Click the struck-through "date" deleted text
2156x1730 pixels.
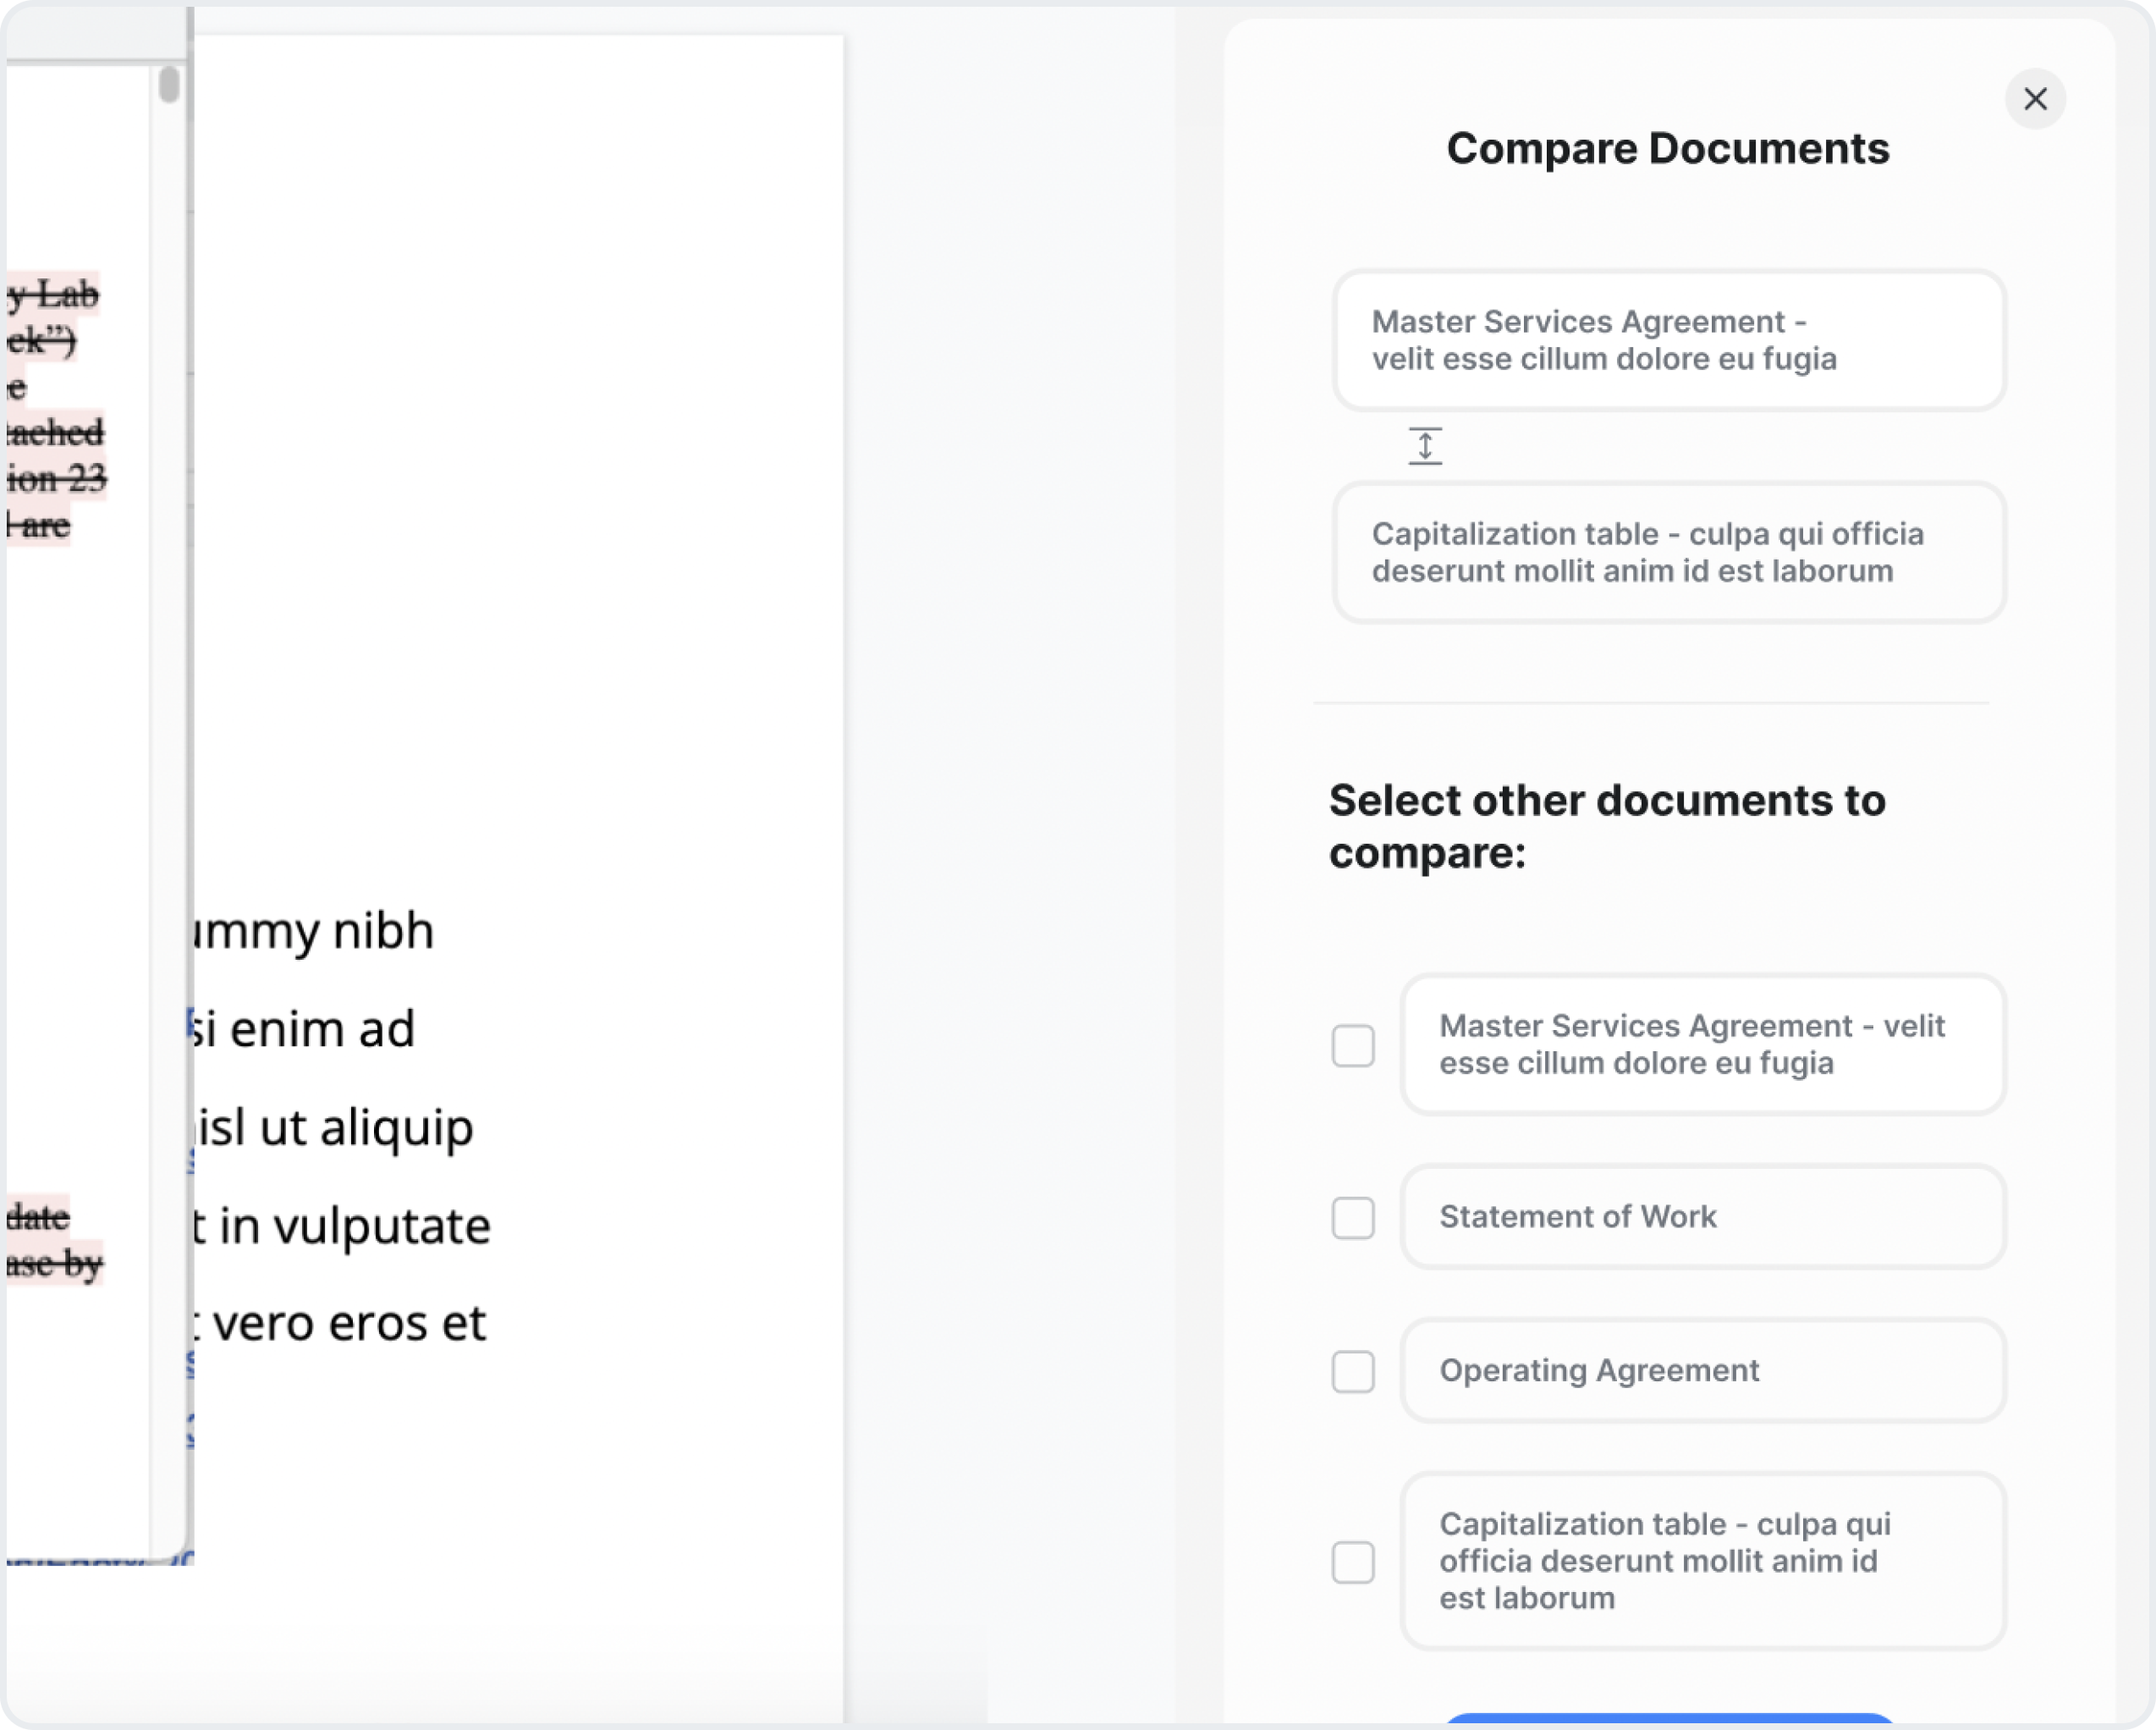(38, 1217)
